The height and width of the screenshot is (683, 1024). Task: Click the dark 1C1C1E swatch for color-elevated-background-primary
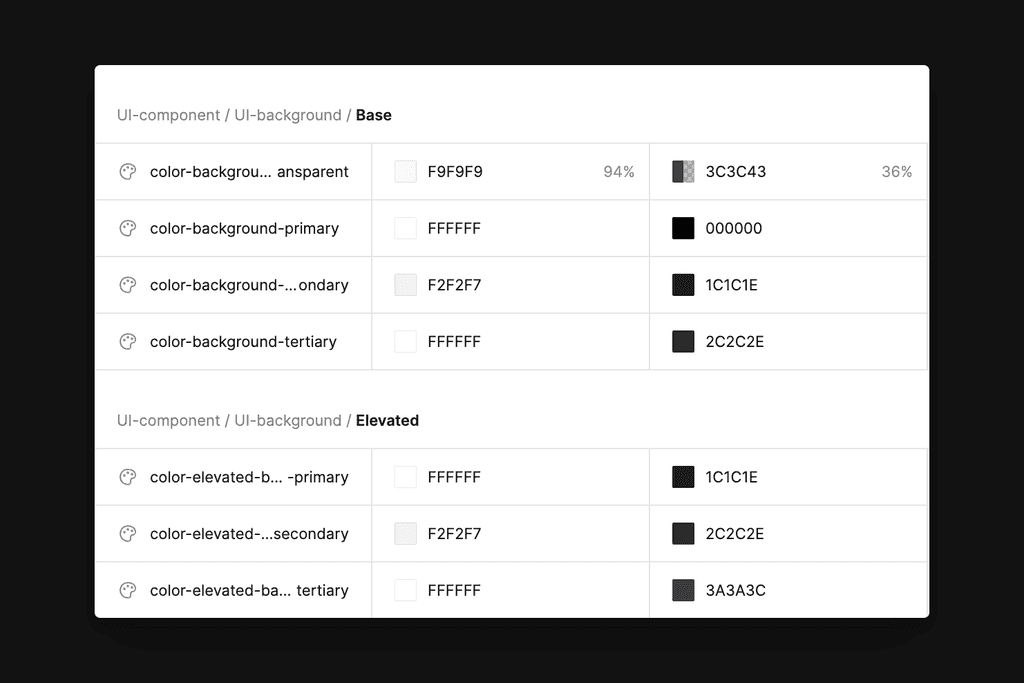click(682, 477)
